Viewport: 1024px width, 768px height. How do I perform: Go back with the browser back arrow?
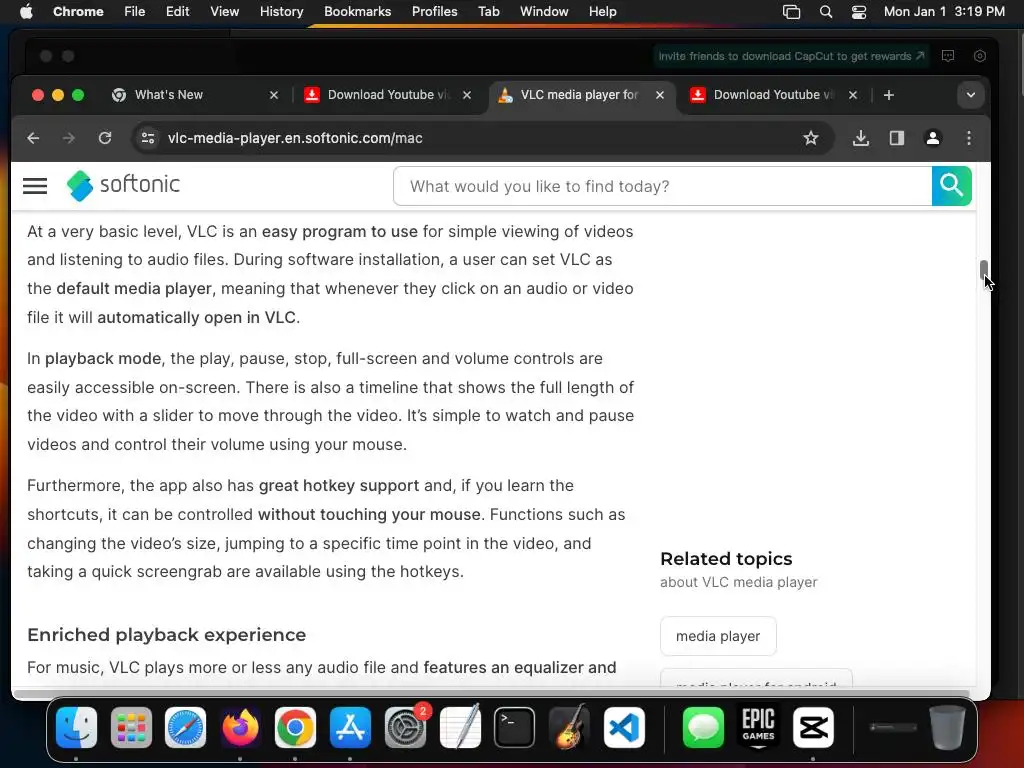pyautogui.click(x=33, y=138)
